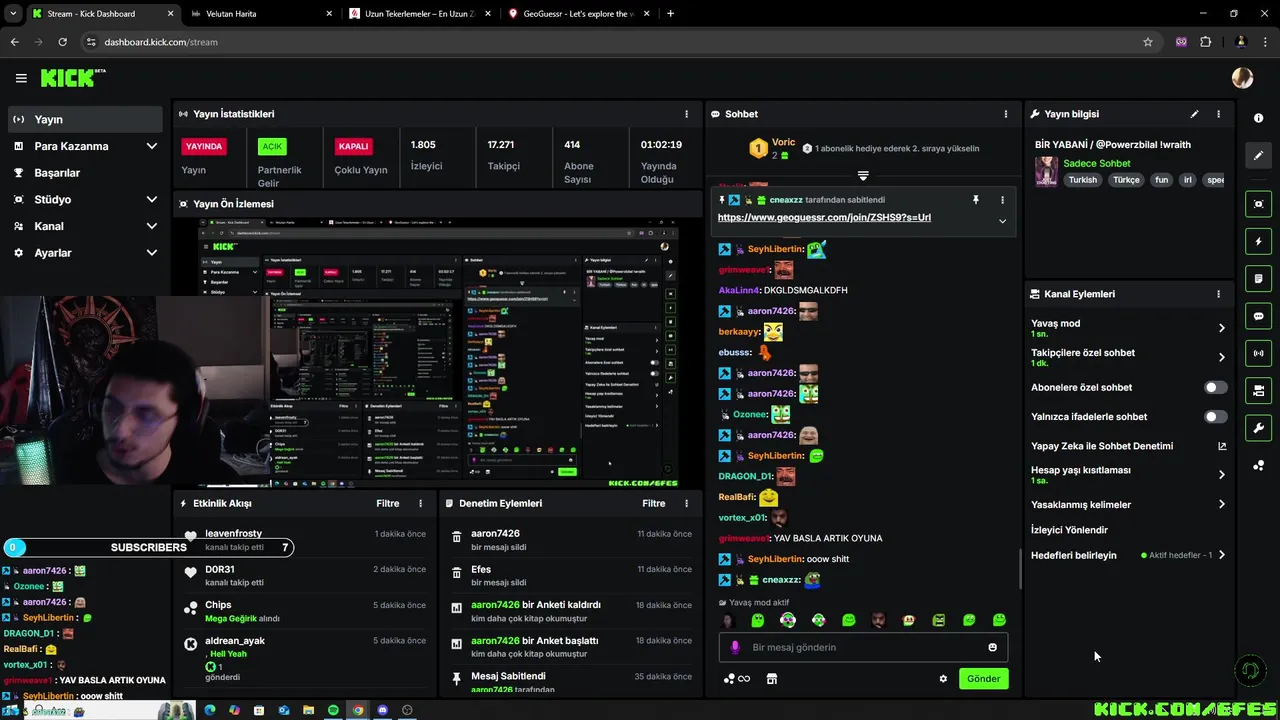Toggle Yalnızca ifadelerle sohbet switch
The height and width of the screenshot is (720, 1280).
point(1215,416)
